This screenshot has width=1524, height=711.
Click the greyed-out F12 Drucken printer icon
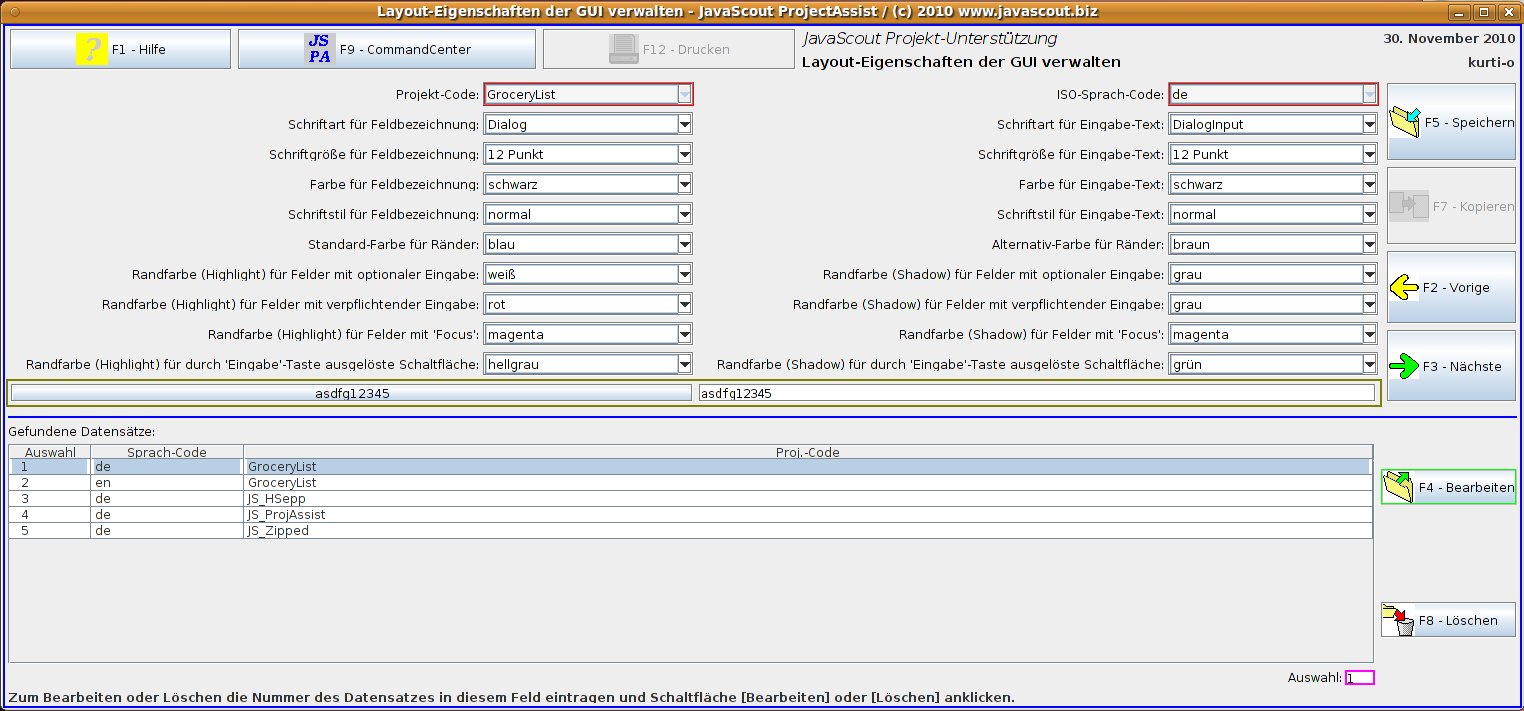pyautogui.click(x=624, y=49)
